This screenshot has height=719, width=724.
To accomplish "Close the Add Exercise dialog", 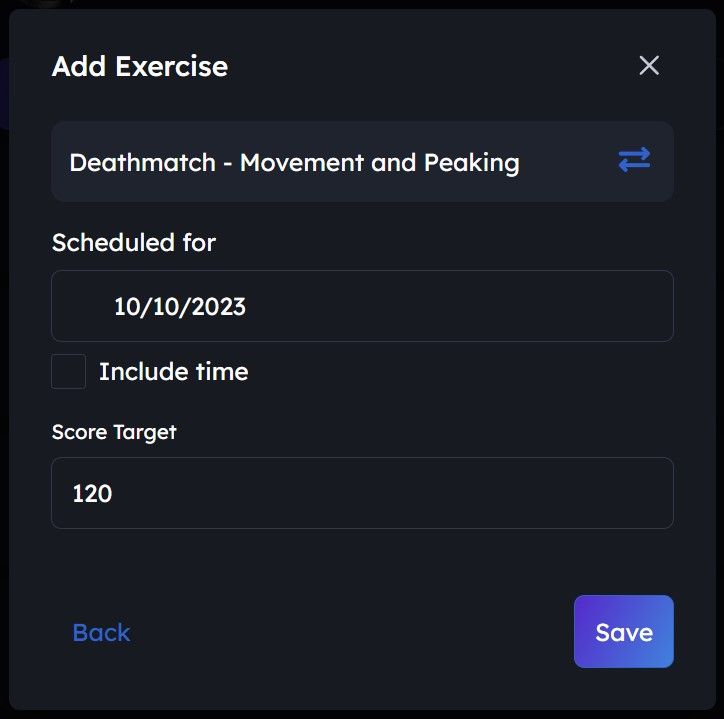I will tap(649, 66).
